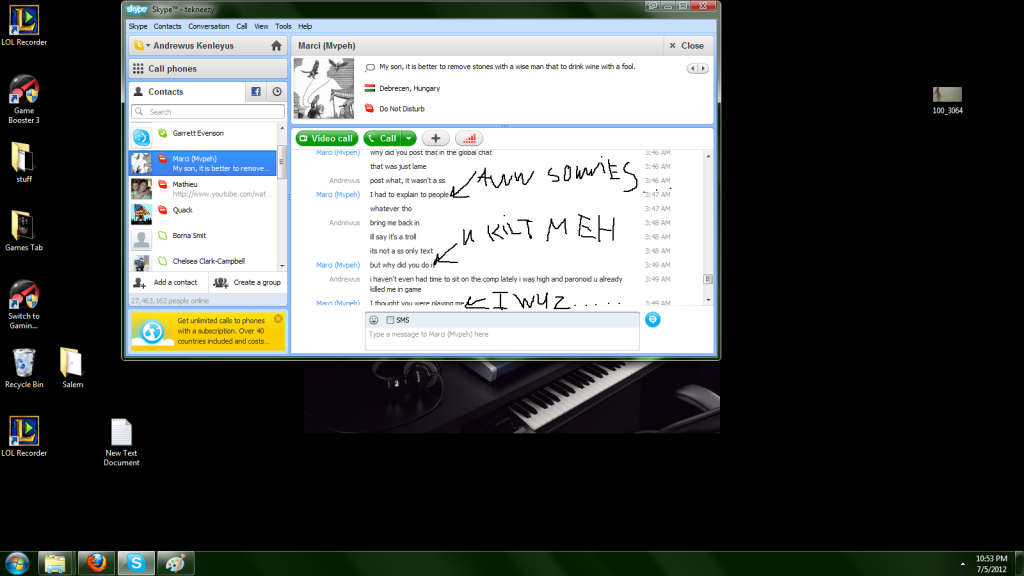
Task: Select New Text Document file icon
Action: coord(121,442)
